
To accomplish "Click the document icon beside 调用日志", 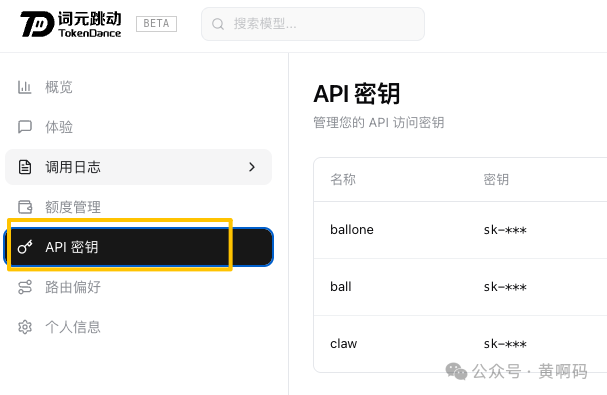I will coord(25,167).
